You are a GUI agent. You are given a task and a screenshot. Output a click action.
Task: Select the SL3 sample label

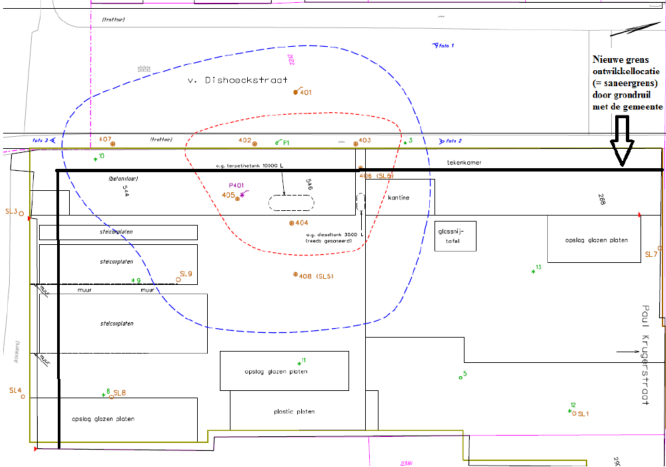tap(11, 211)
